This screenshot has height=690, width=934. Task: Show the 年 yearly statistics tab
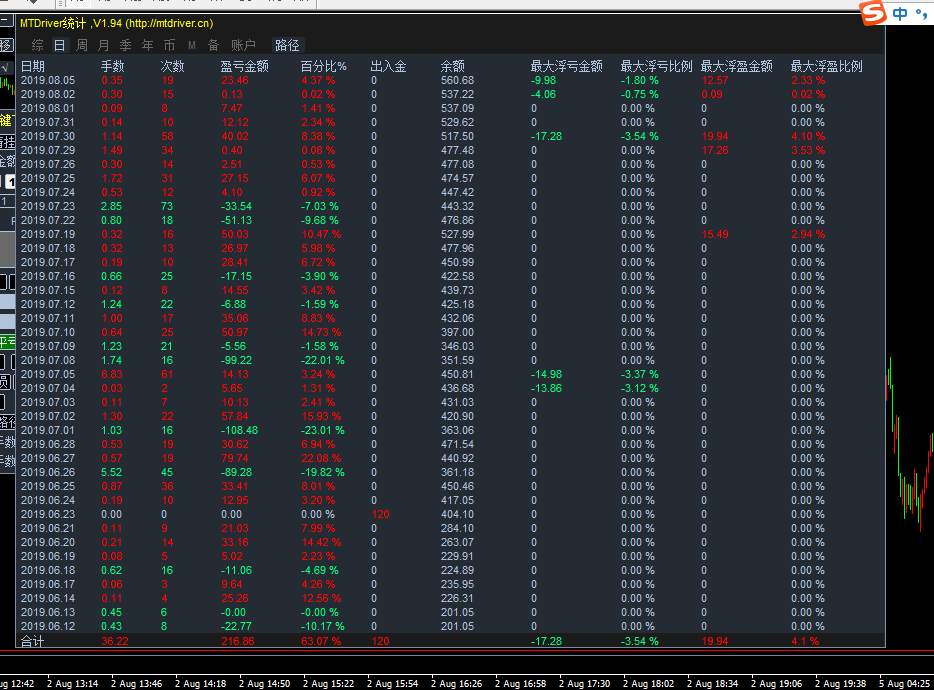point(148,45)
